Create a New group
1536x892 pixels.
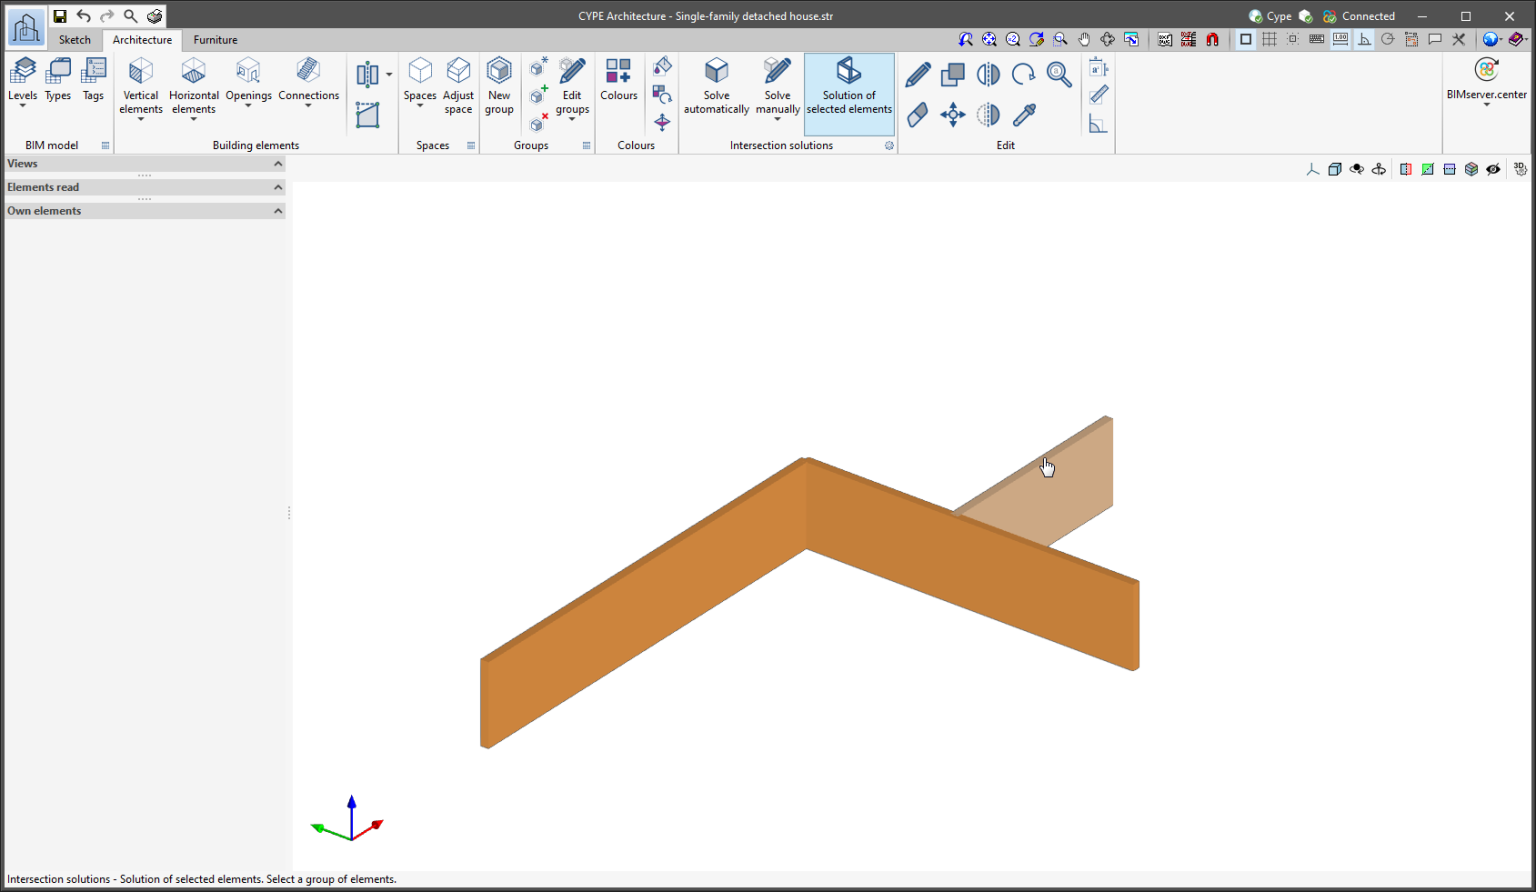click(x=499, y=86)
